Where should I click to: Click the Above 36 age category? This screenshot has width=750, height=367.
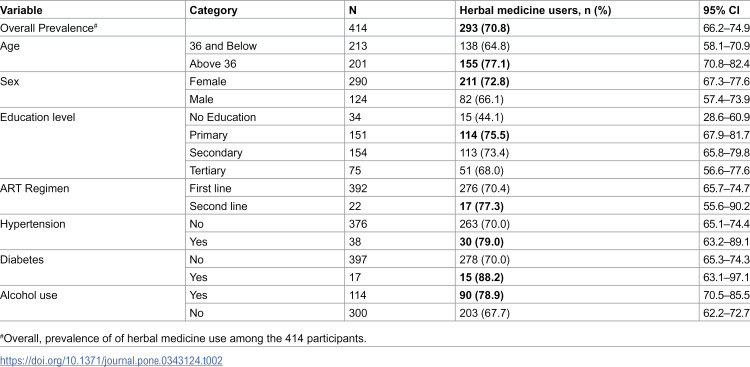[211, 64]
